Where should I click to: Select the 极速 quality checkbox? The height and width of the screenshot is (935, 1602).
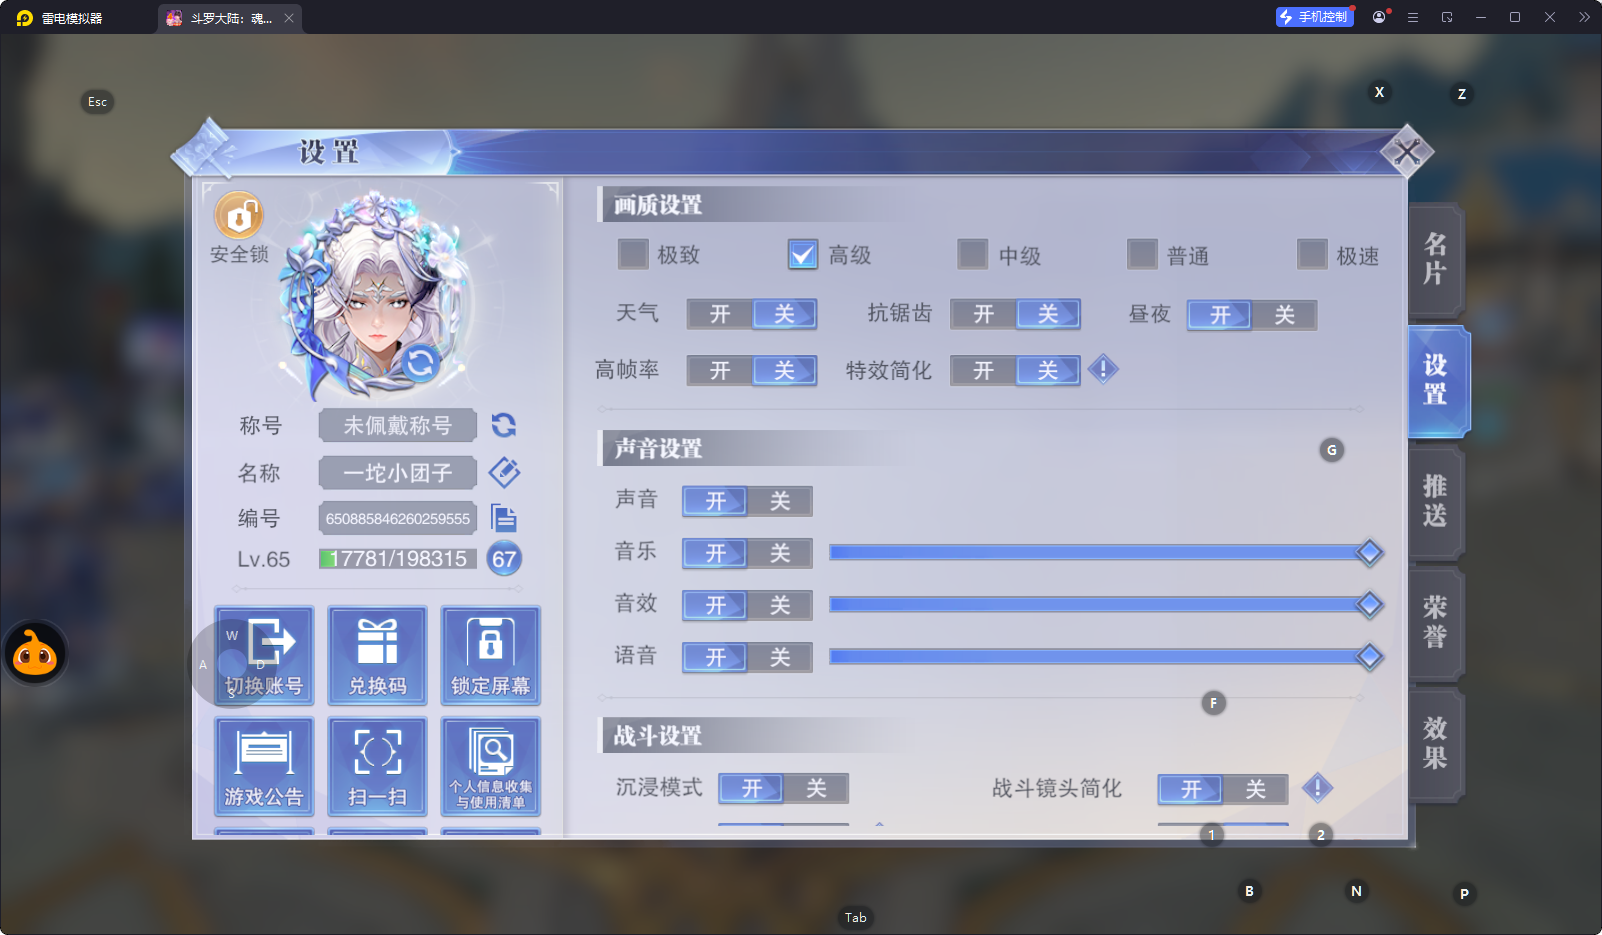pos(1313,254)
